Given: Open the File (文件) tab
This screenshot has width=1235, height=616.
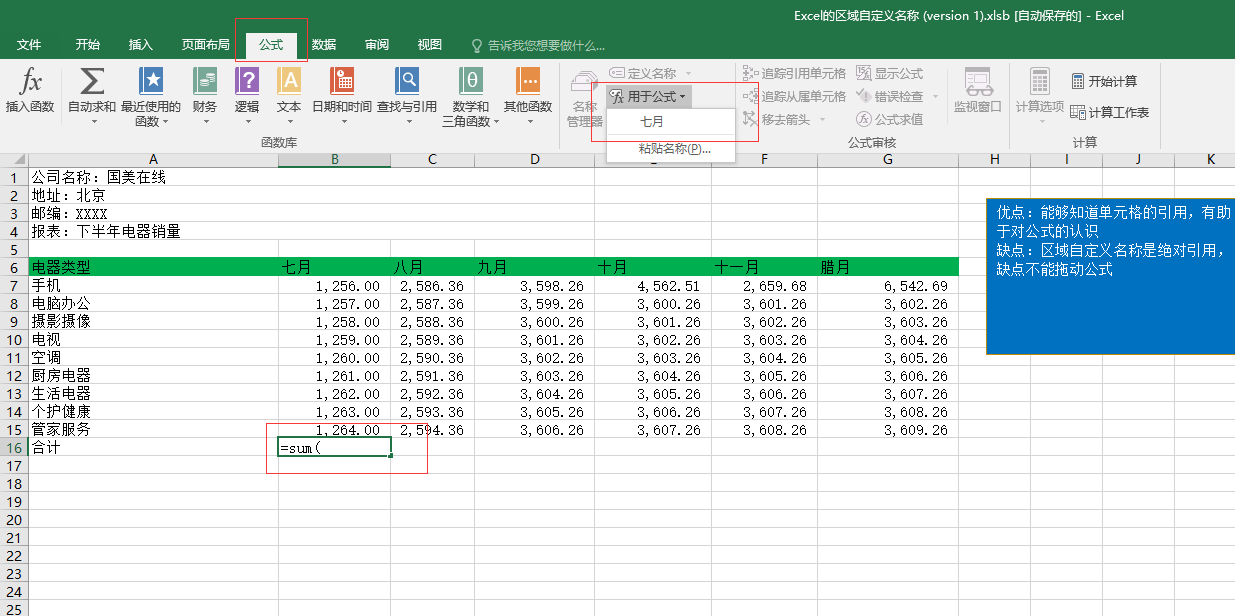Looking at the screenshot, I should point(29,45).
